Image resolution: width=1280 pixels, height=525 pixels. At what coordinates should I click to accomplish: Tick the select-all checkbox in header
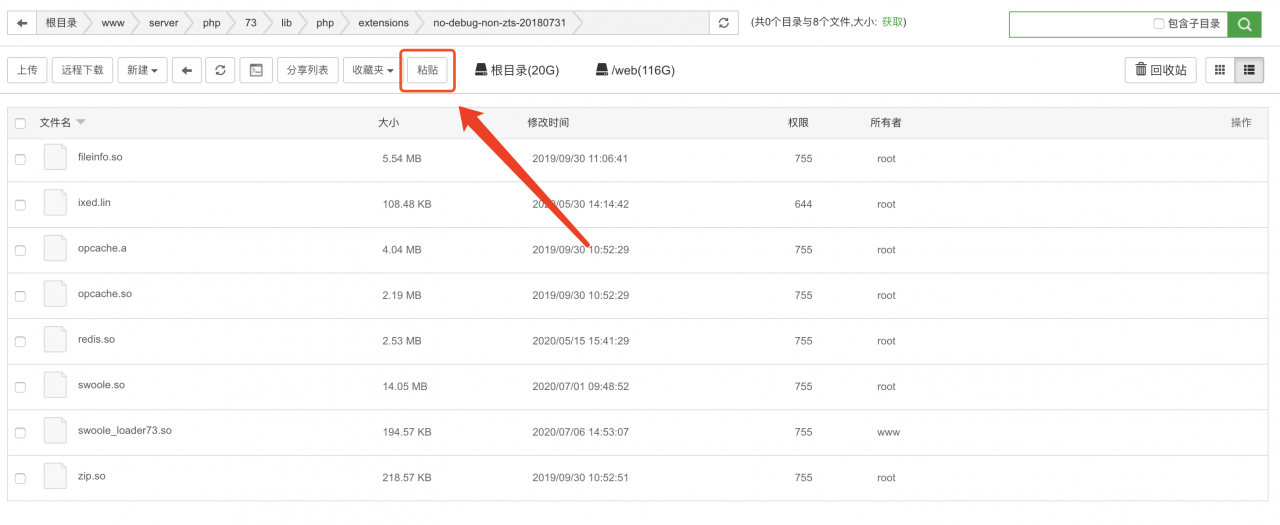coord(20,123)
